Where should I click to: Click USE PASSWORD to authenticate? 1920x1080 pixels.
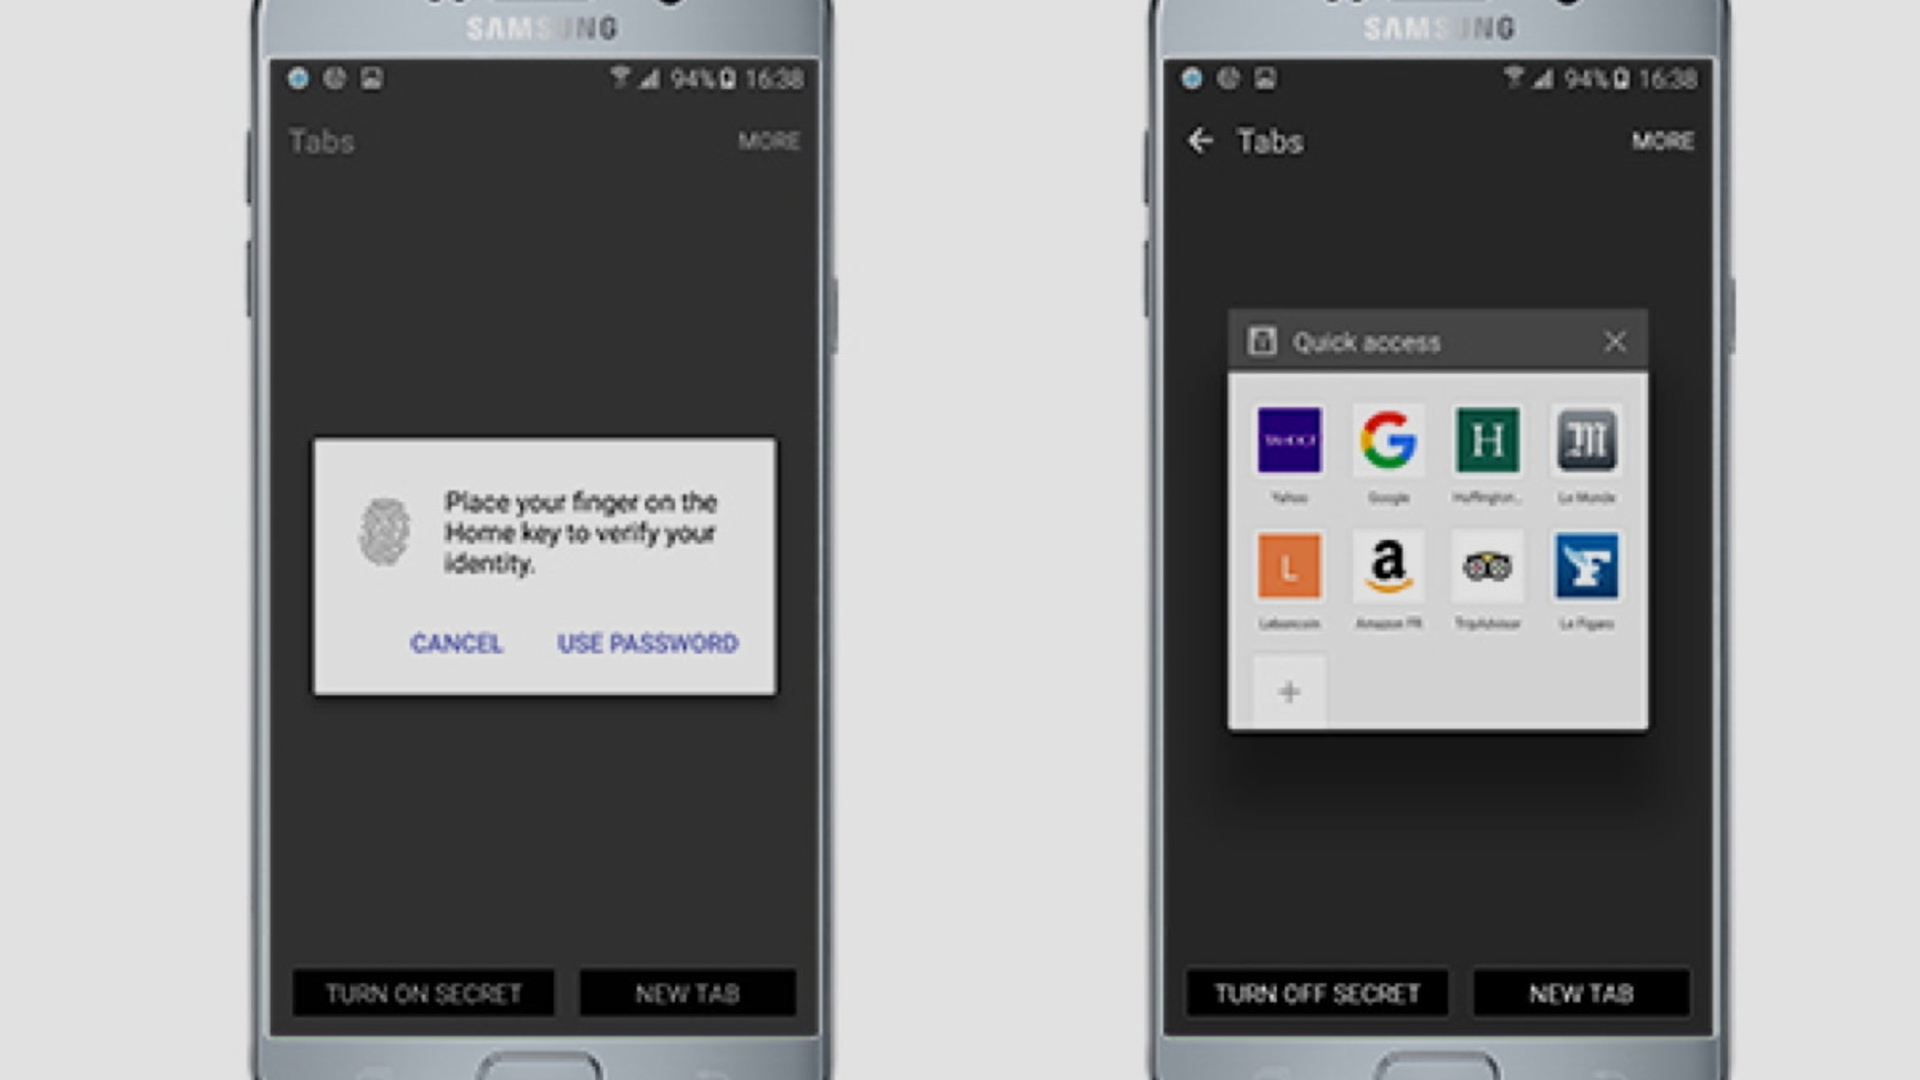[646, 642]
